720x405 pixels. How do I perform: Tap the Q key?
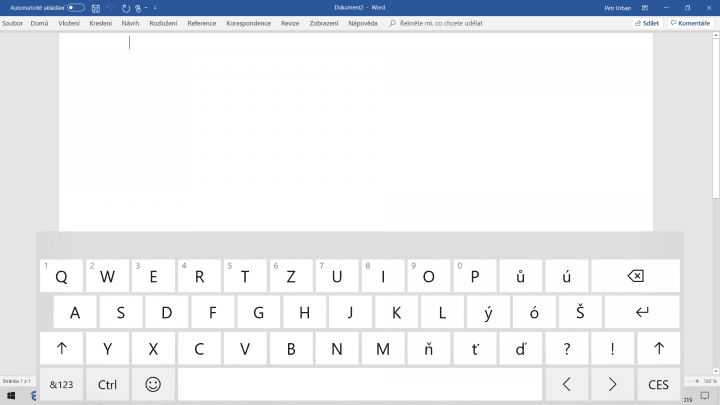[x=62, y=276]
